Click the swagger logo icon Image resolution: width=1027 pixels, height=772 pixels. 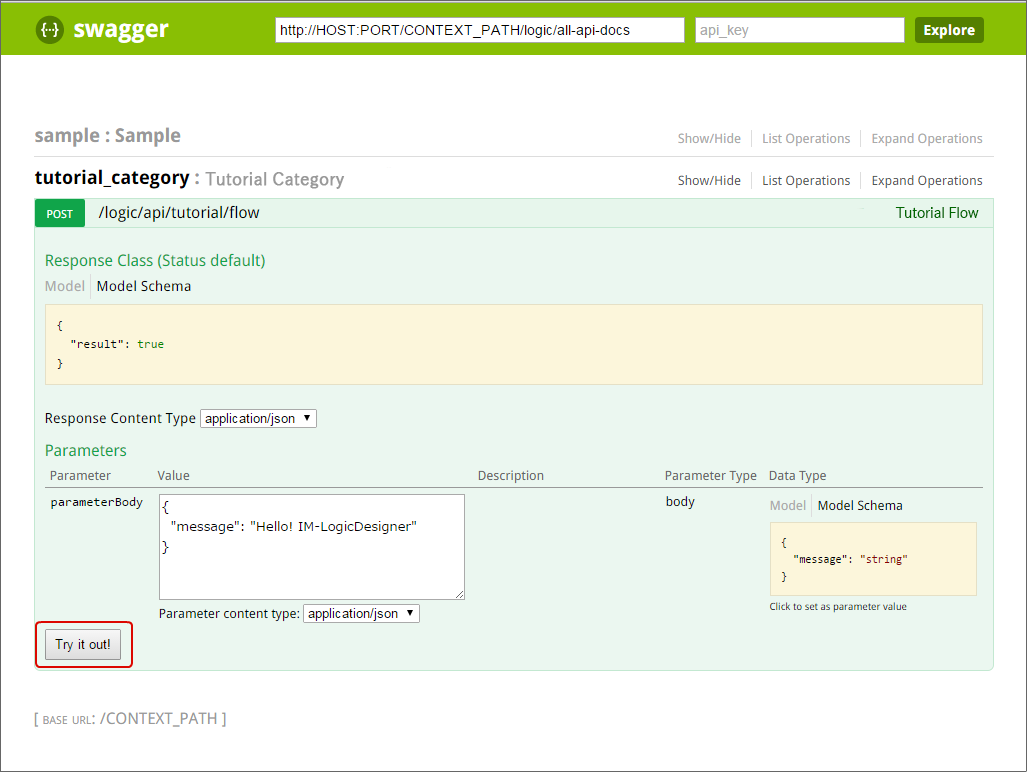coord(50,29)
